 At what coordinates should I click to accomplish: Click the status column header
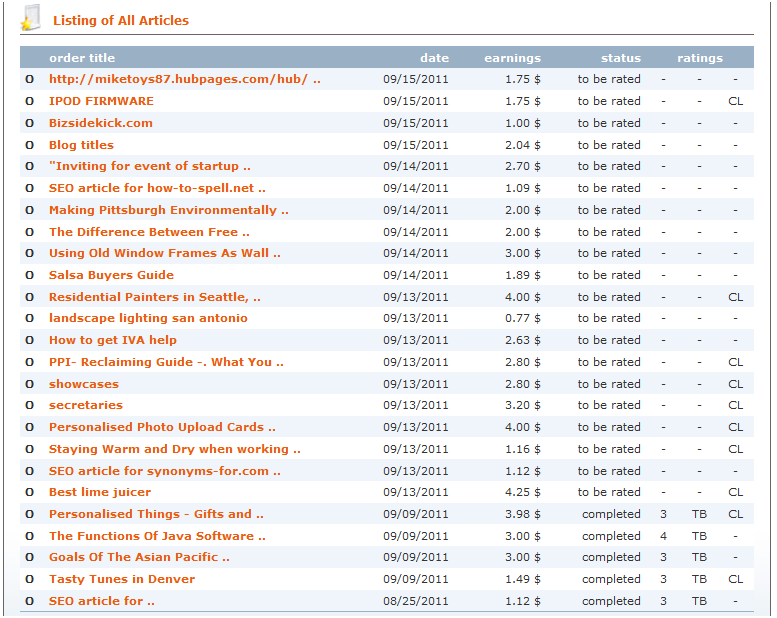pyautogui.click(x=620, y=58)
